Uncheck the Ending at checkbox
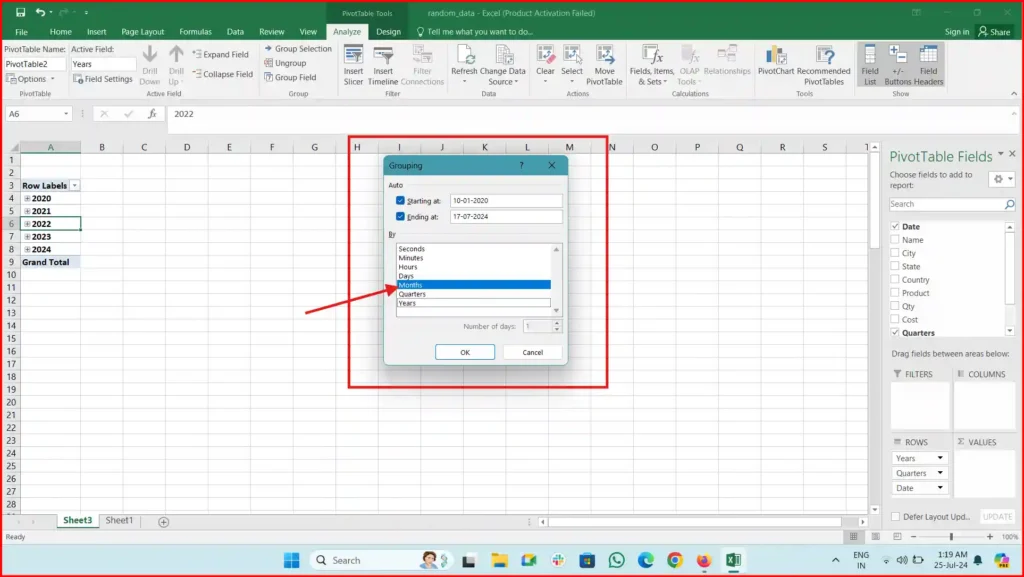Image resolution: width=1024 pixels, height=577 pixels. click(400, 216)
